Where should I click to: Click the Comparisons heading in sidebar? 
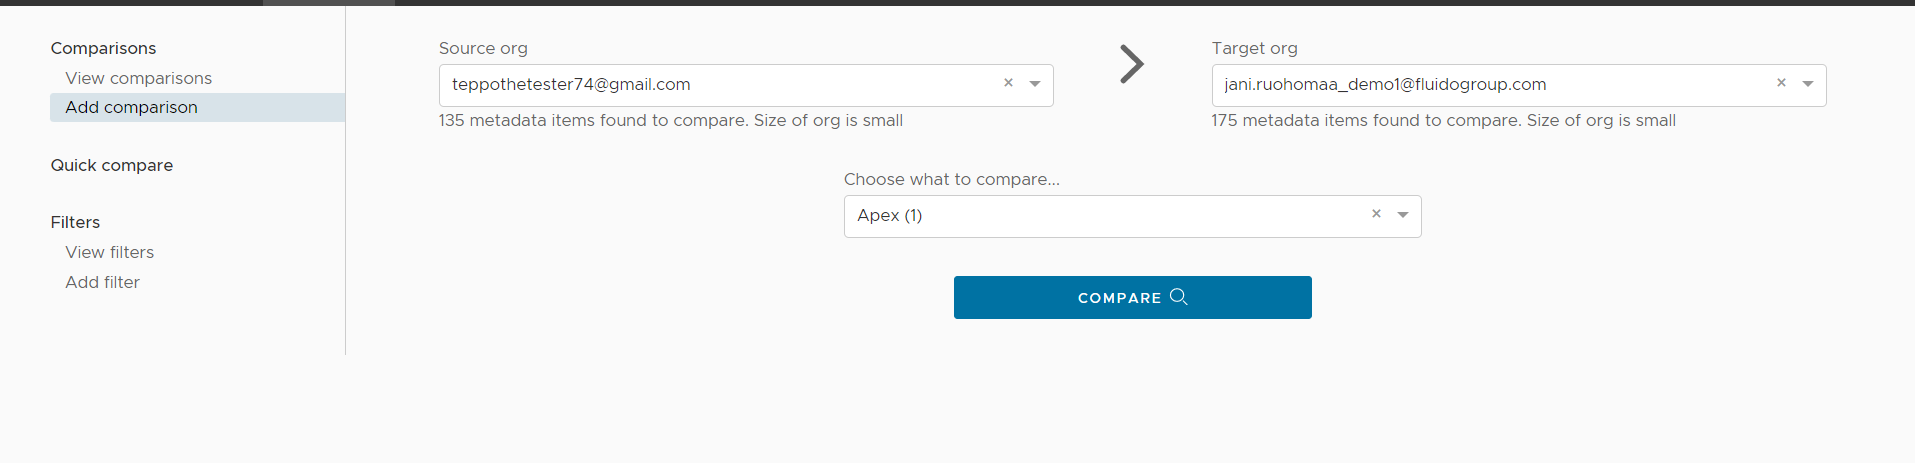pos(103,48)
